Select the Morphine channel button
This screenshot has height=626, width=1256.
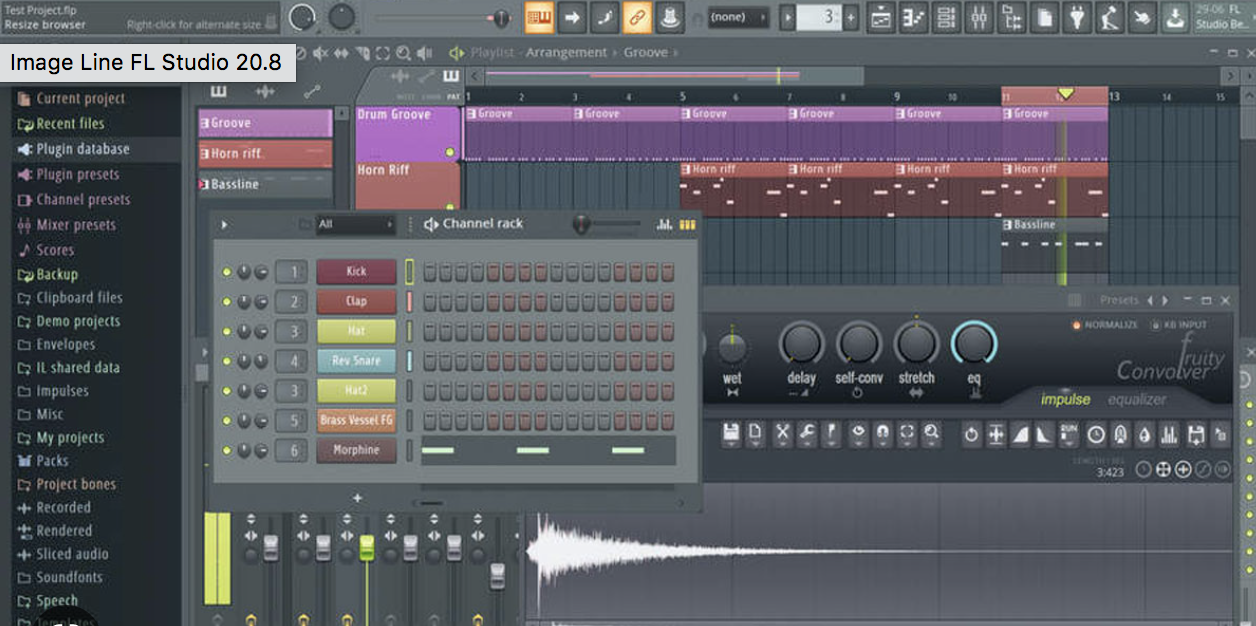356,450
